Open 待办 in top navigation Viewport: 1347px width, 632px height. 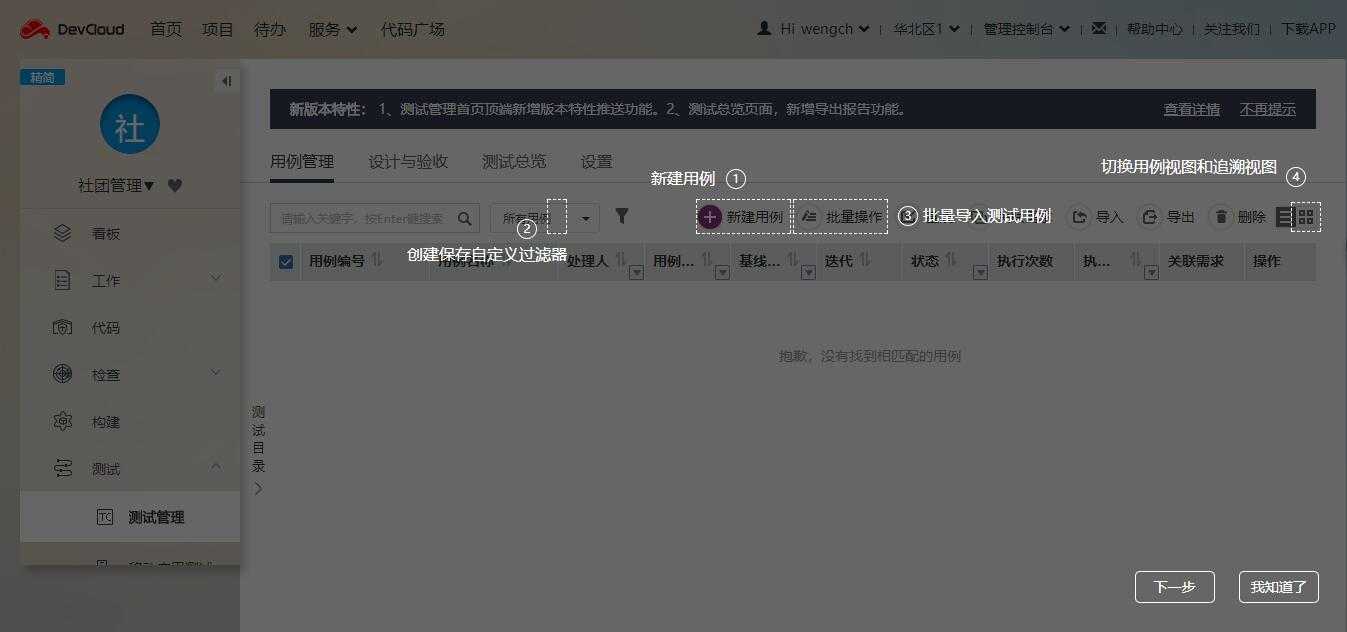[270, 29]
